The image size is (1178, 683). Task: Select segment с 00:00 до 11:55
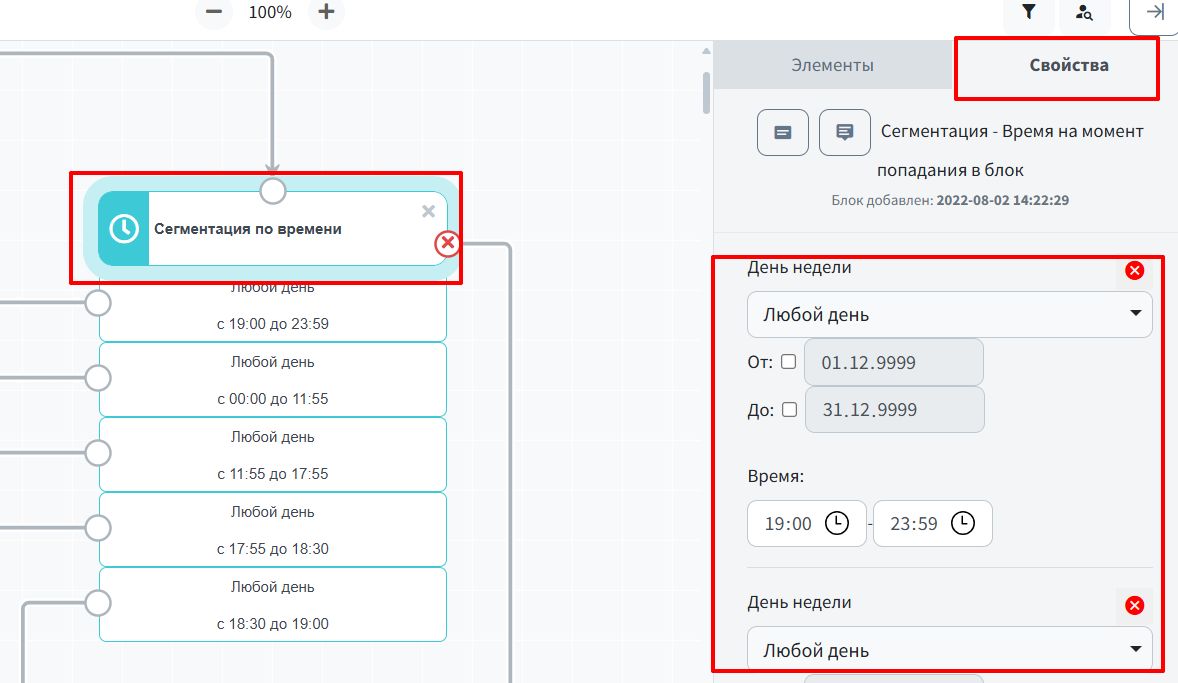coord(273,379)
